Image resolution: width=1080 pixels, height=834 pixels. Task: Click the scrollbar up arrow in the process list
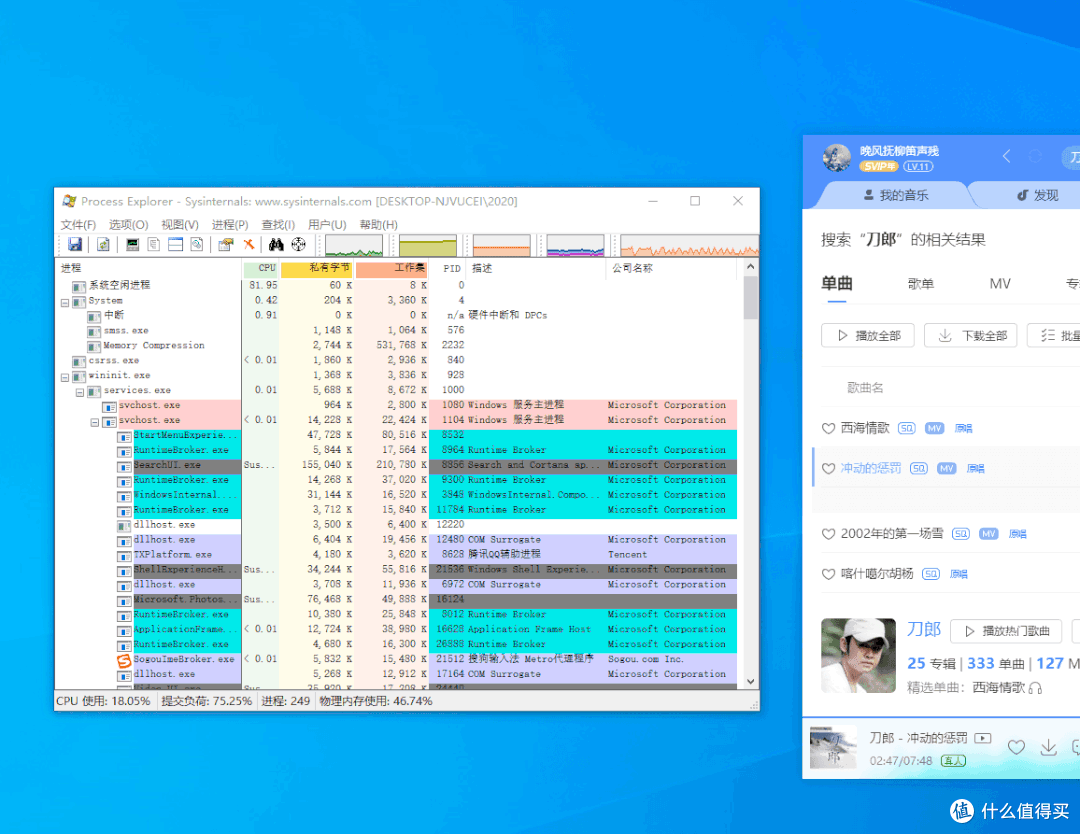tap(751, 267)
